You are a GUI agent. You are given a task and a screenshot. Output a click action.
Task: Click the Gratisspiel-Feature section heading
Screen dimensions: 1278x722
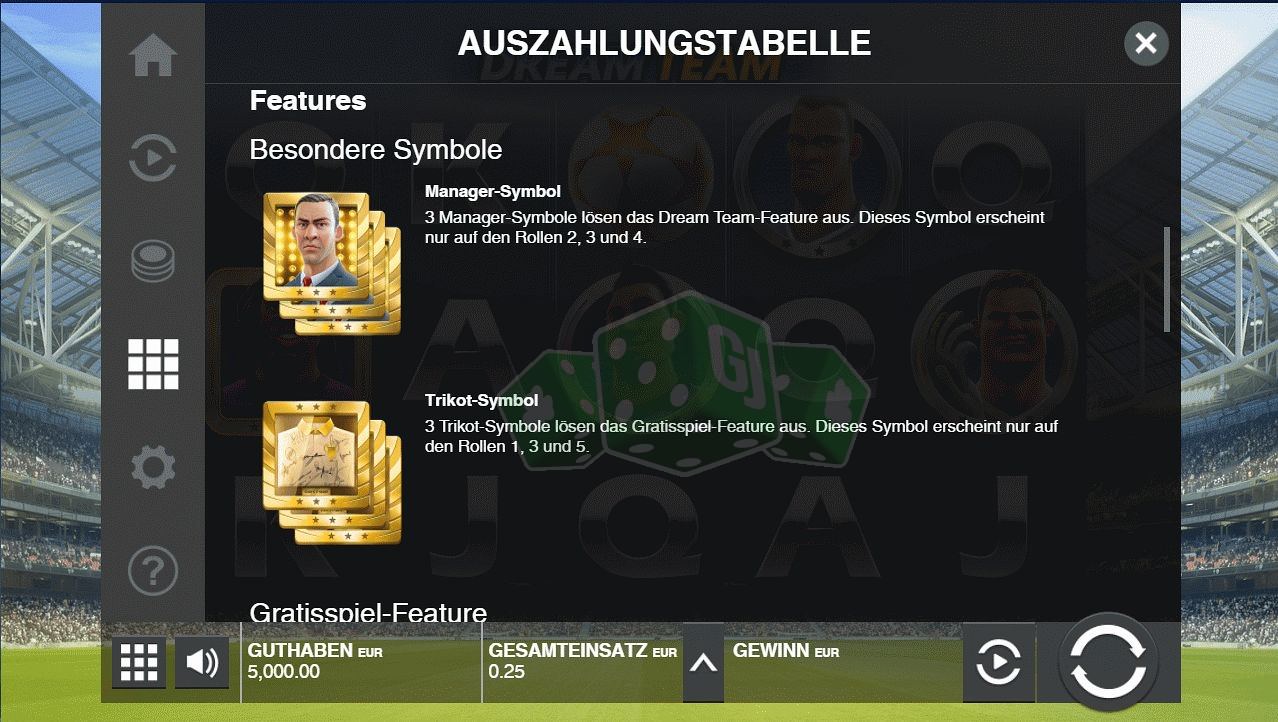[368, 612]
